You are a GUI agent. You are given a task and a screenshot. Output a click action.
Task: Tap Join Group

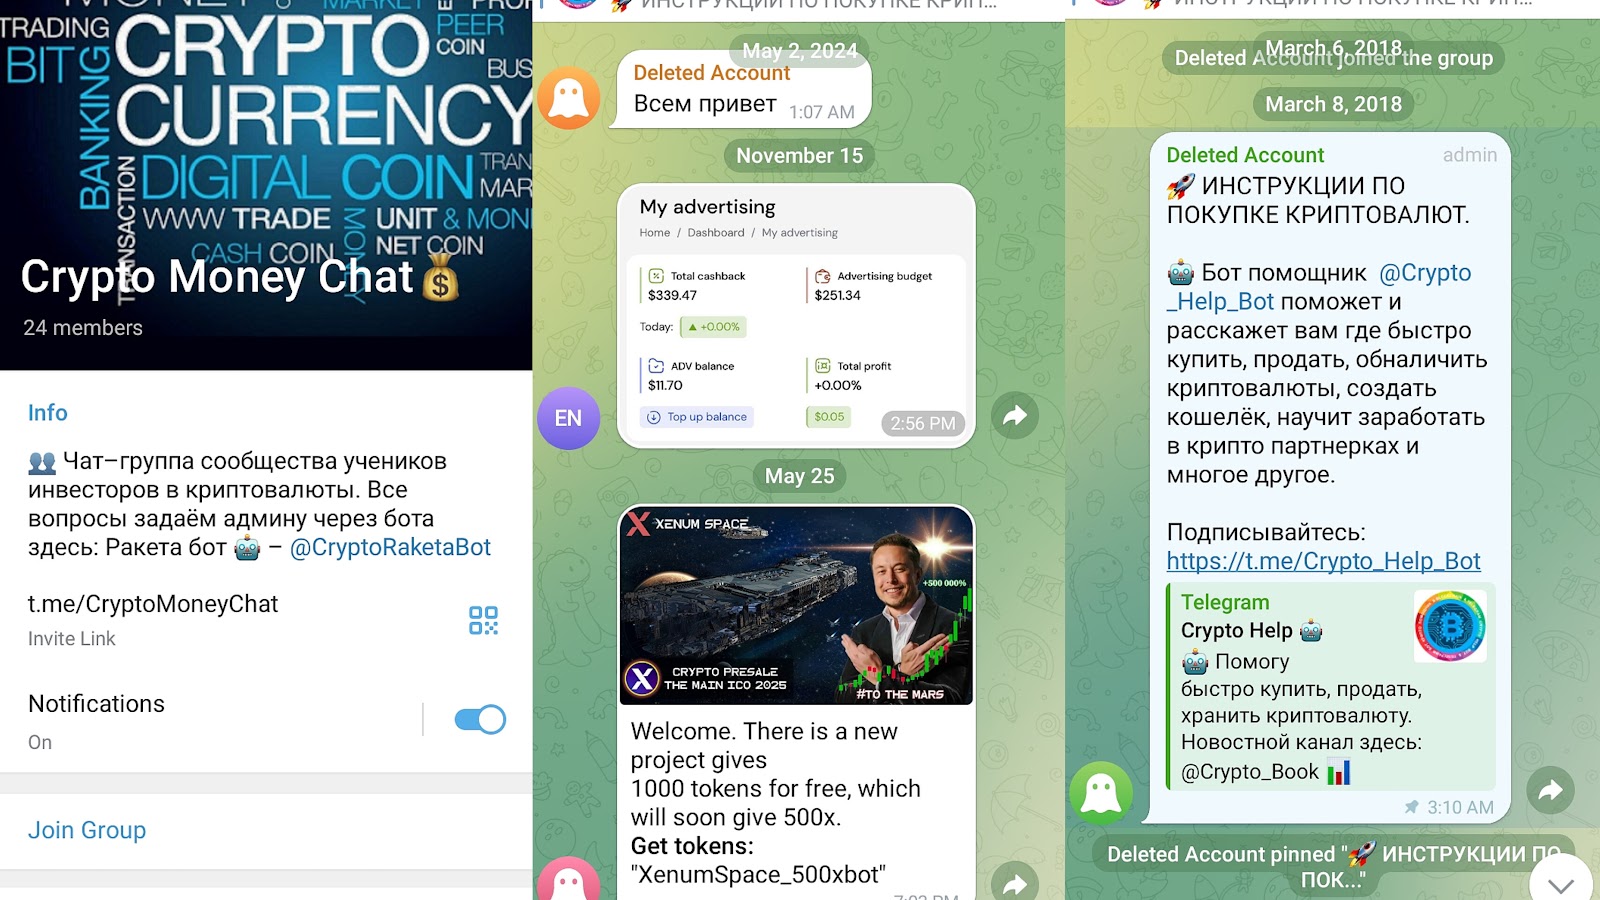87,830
